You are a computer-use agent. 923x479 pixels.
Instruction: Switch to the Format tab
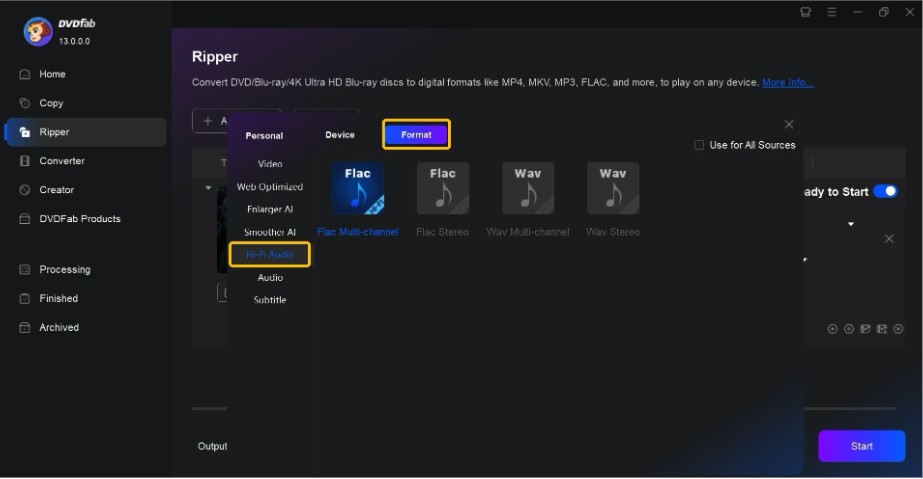416,135
